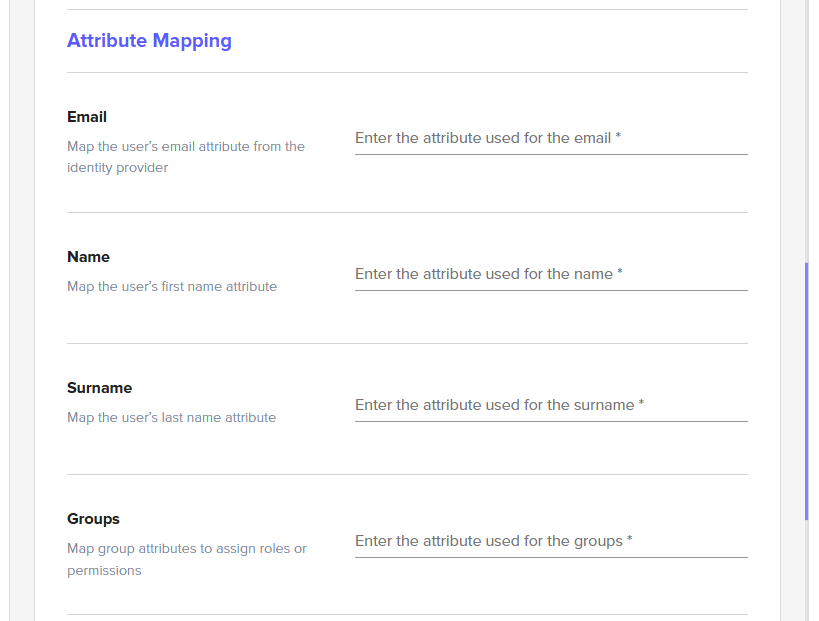819x621 pixels.
Task: Click the required asterisk in the groups placeholder
Action: pyautogui.click(x=629, y=541)
